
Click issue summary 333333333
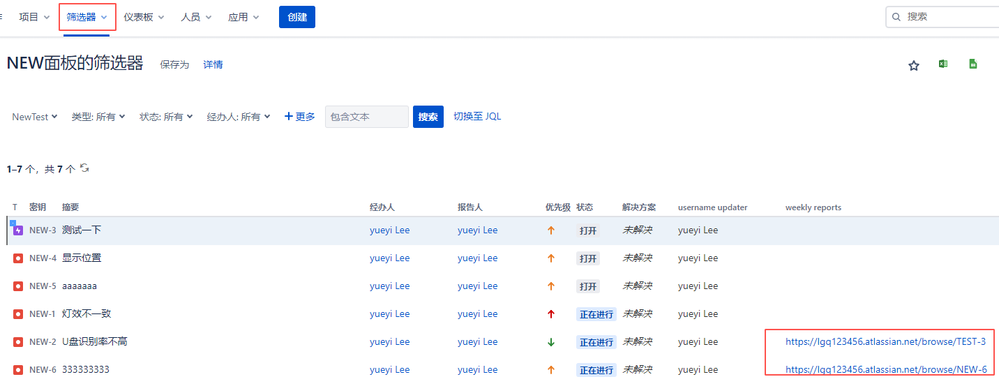85,370
